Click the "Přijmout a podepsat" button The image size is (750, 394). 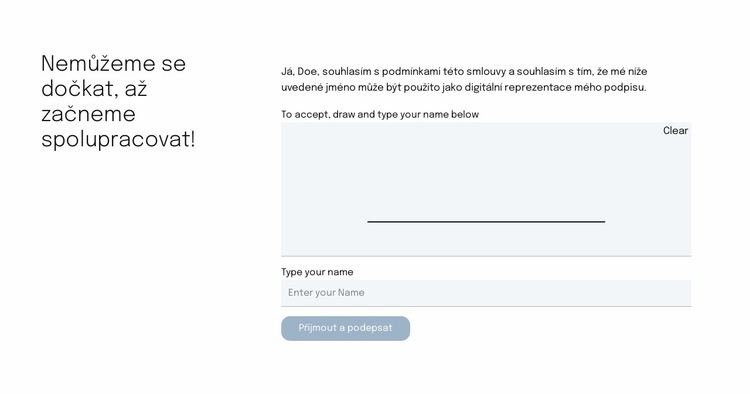345,328
